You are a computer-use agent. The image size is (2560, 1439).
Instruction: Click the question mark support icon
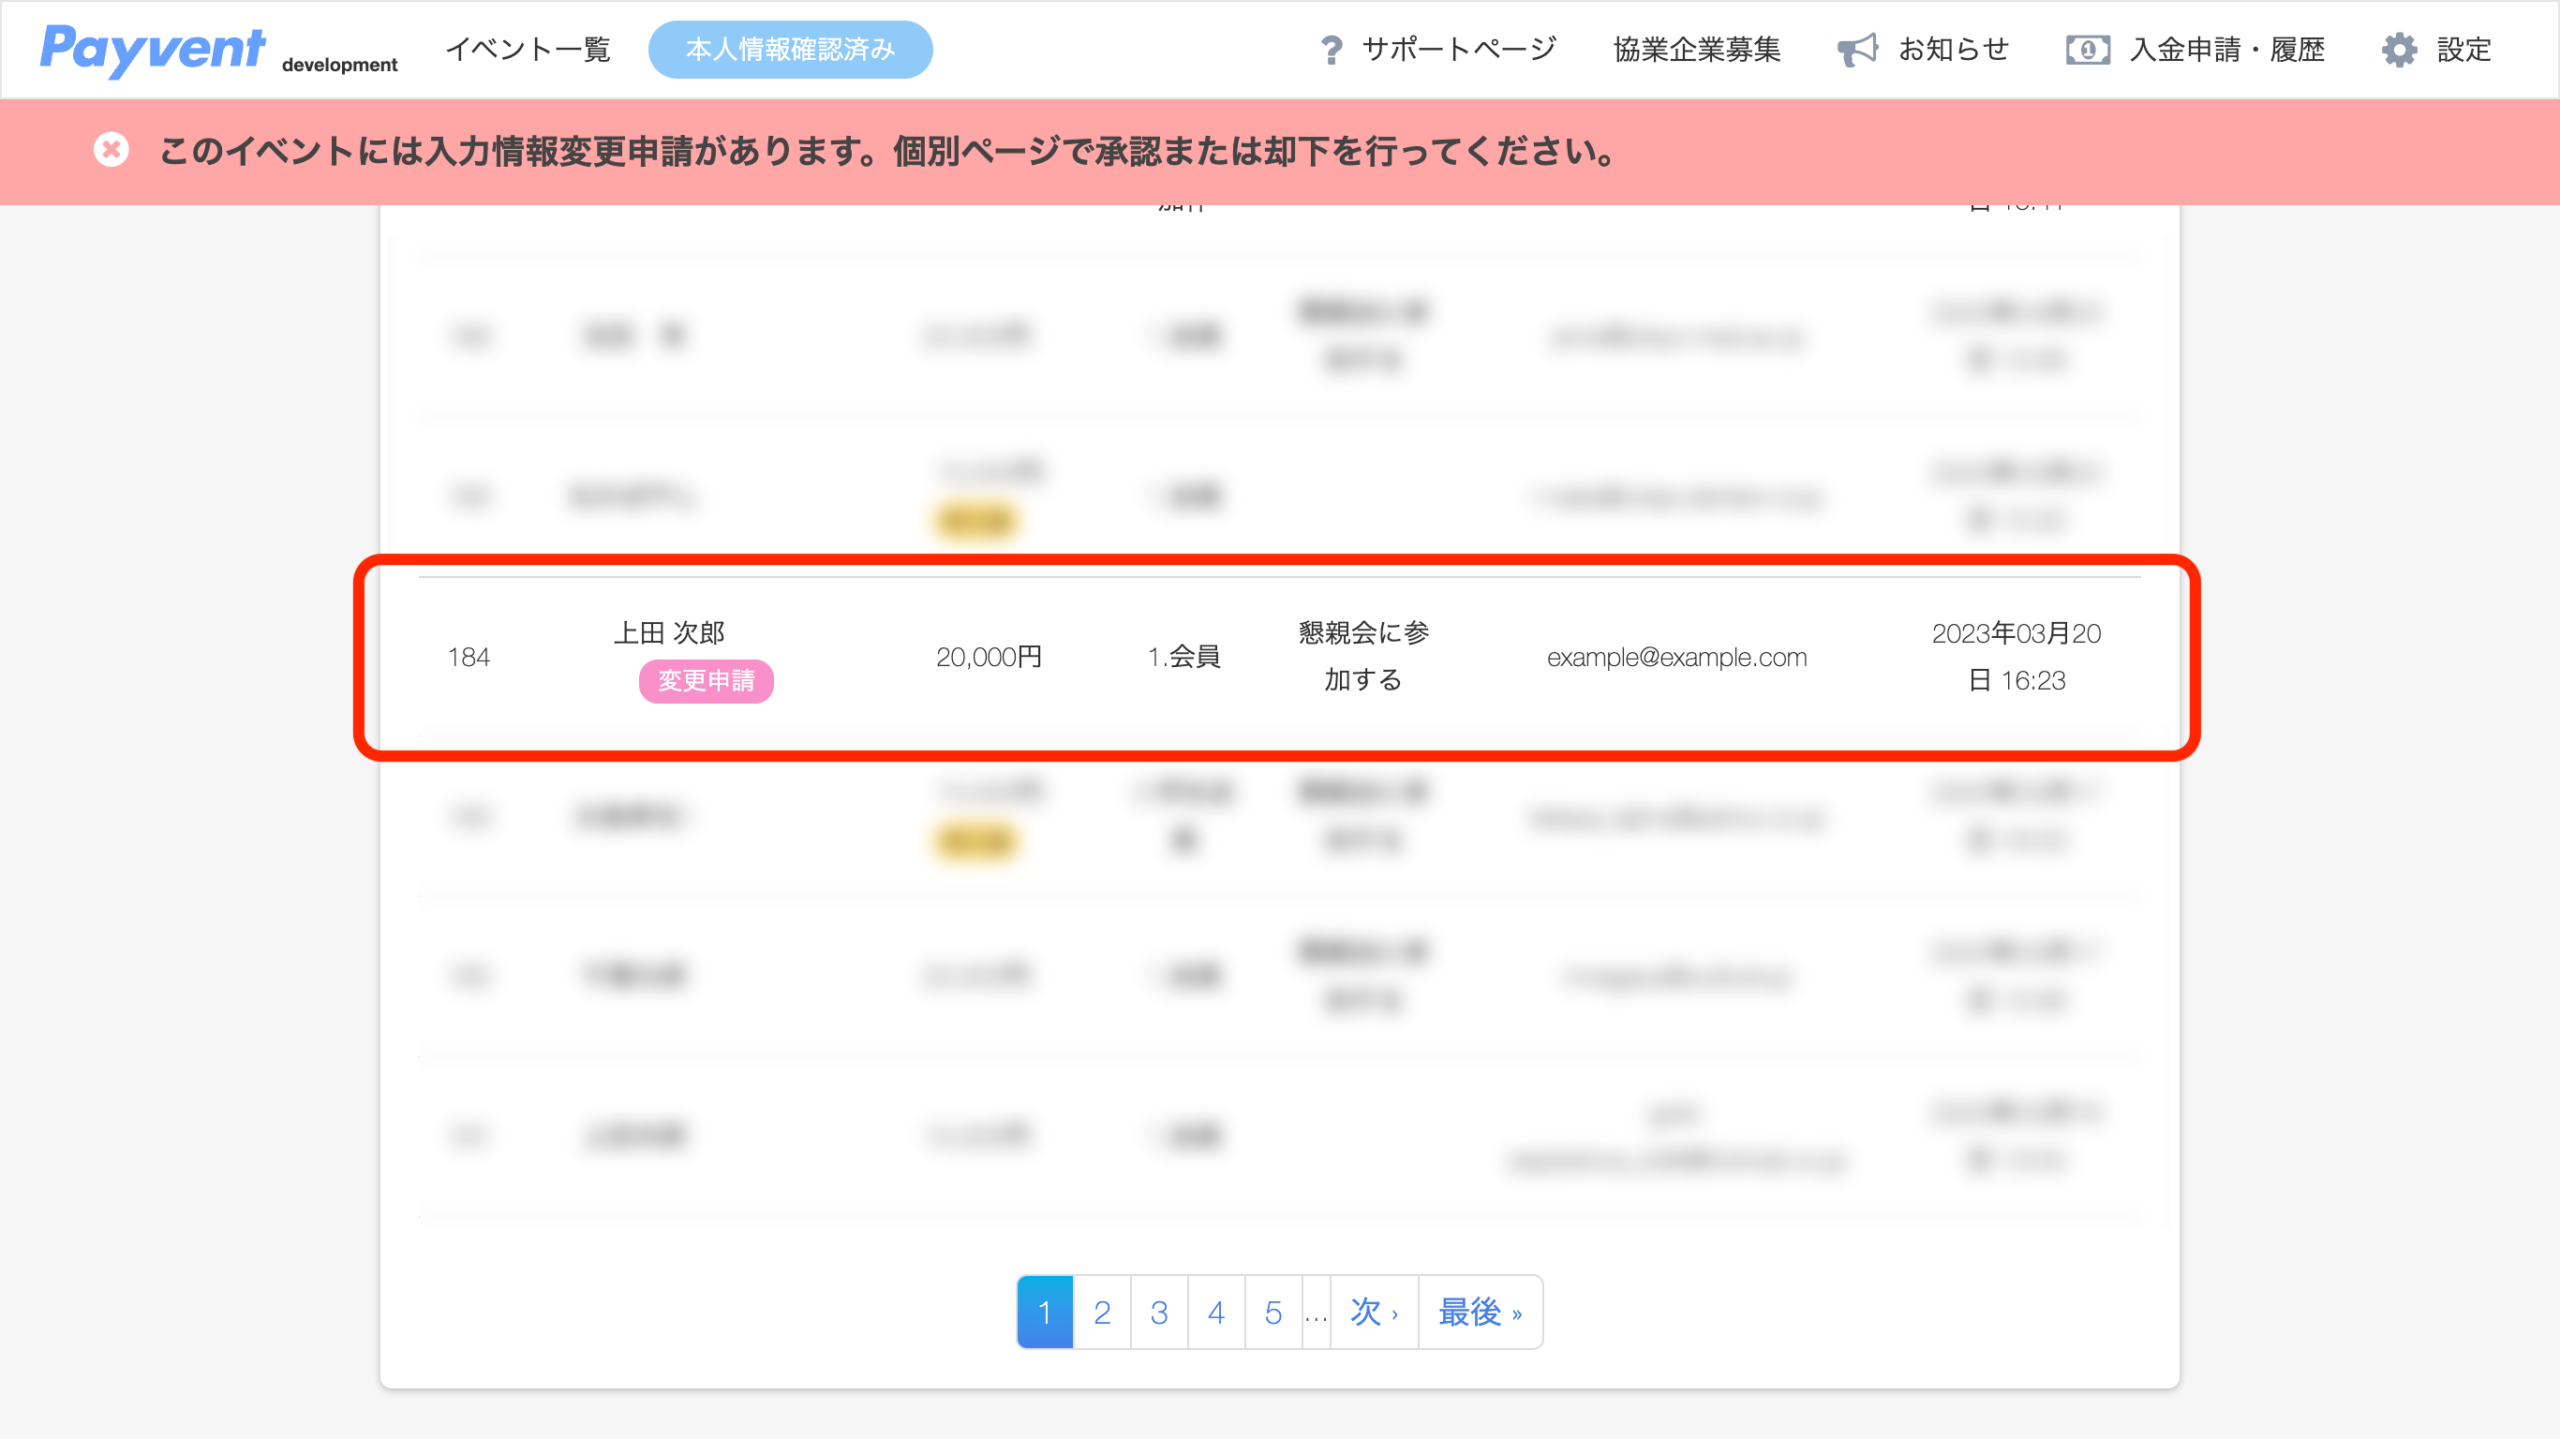(1331, 50)
